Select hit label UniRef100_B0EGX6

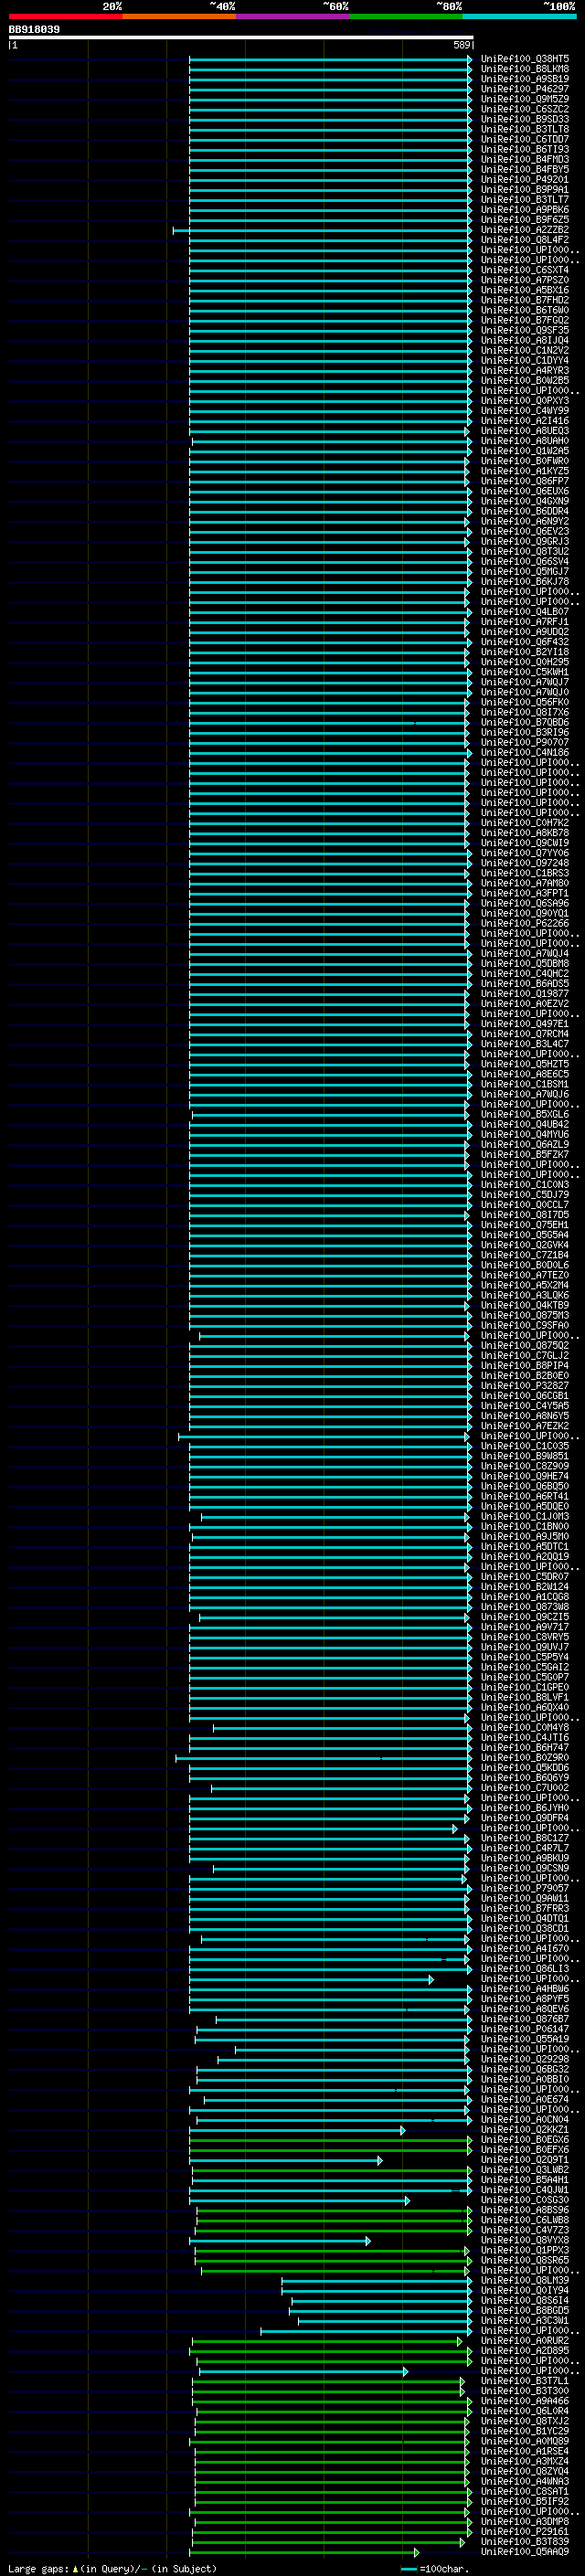pos(525,2139)
